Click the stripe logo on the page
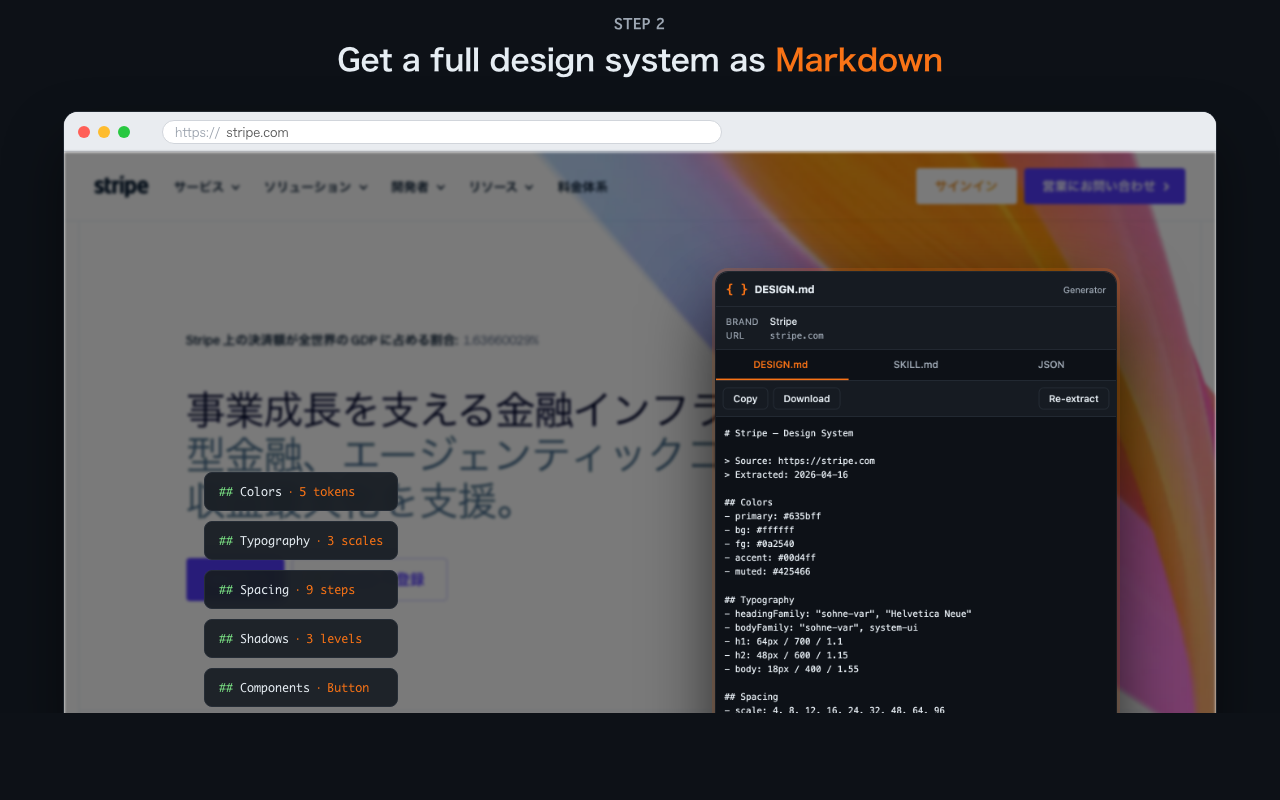 coord(121,186)
